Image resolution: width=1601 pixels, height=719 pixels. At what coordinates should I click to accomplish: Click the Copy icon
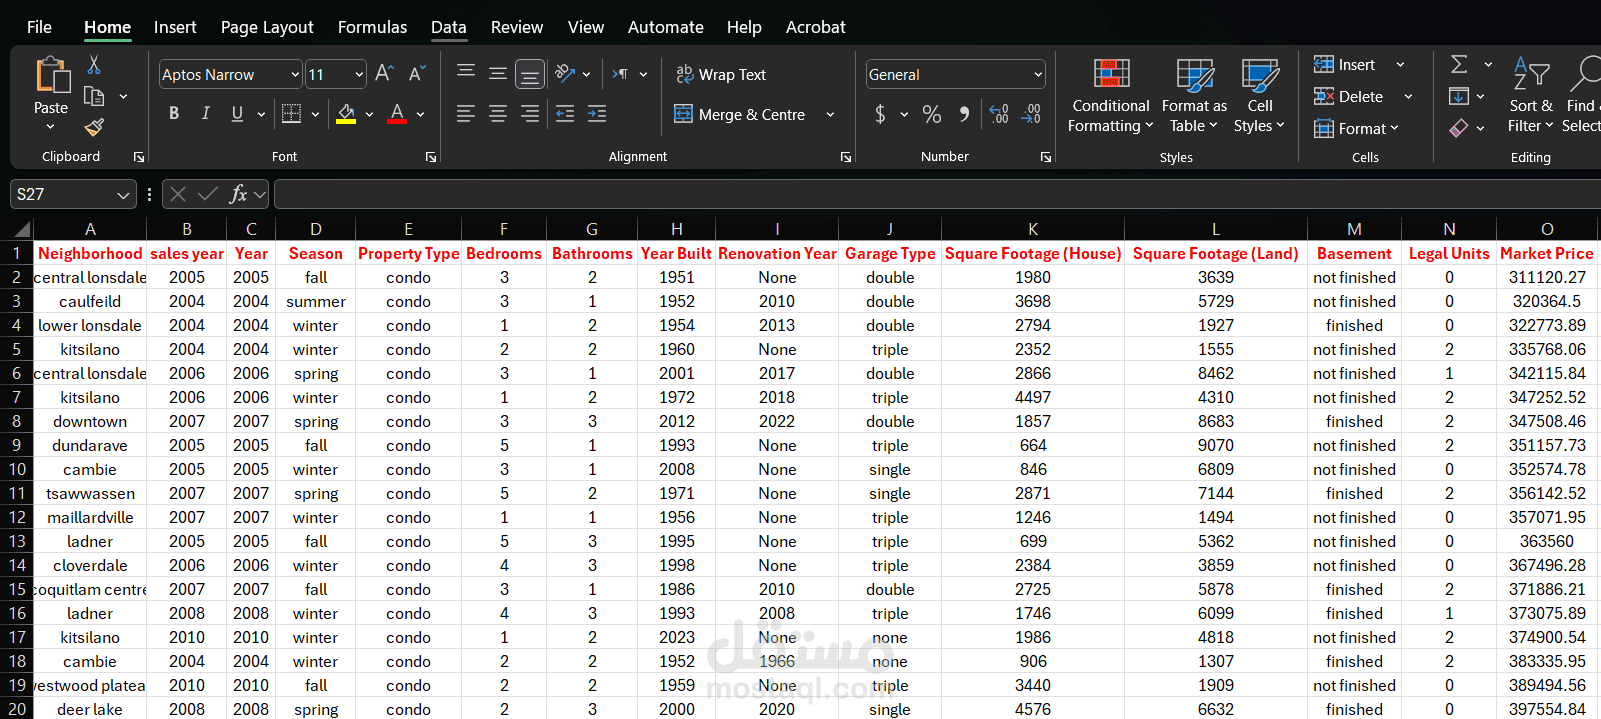pos(94,96)
